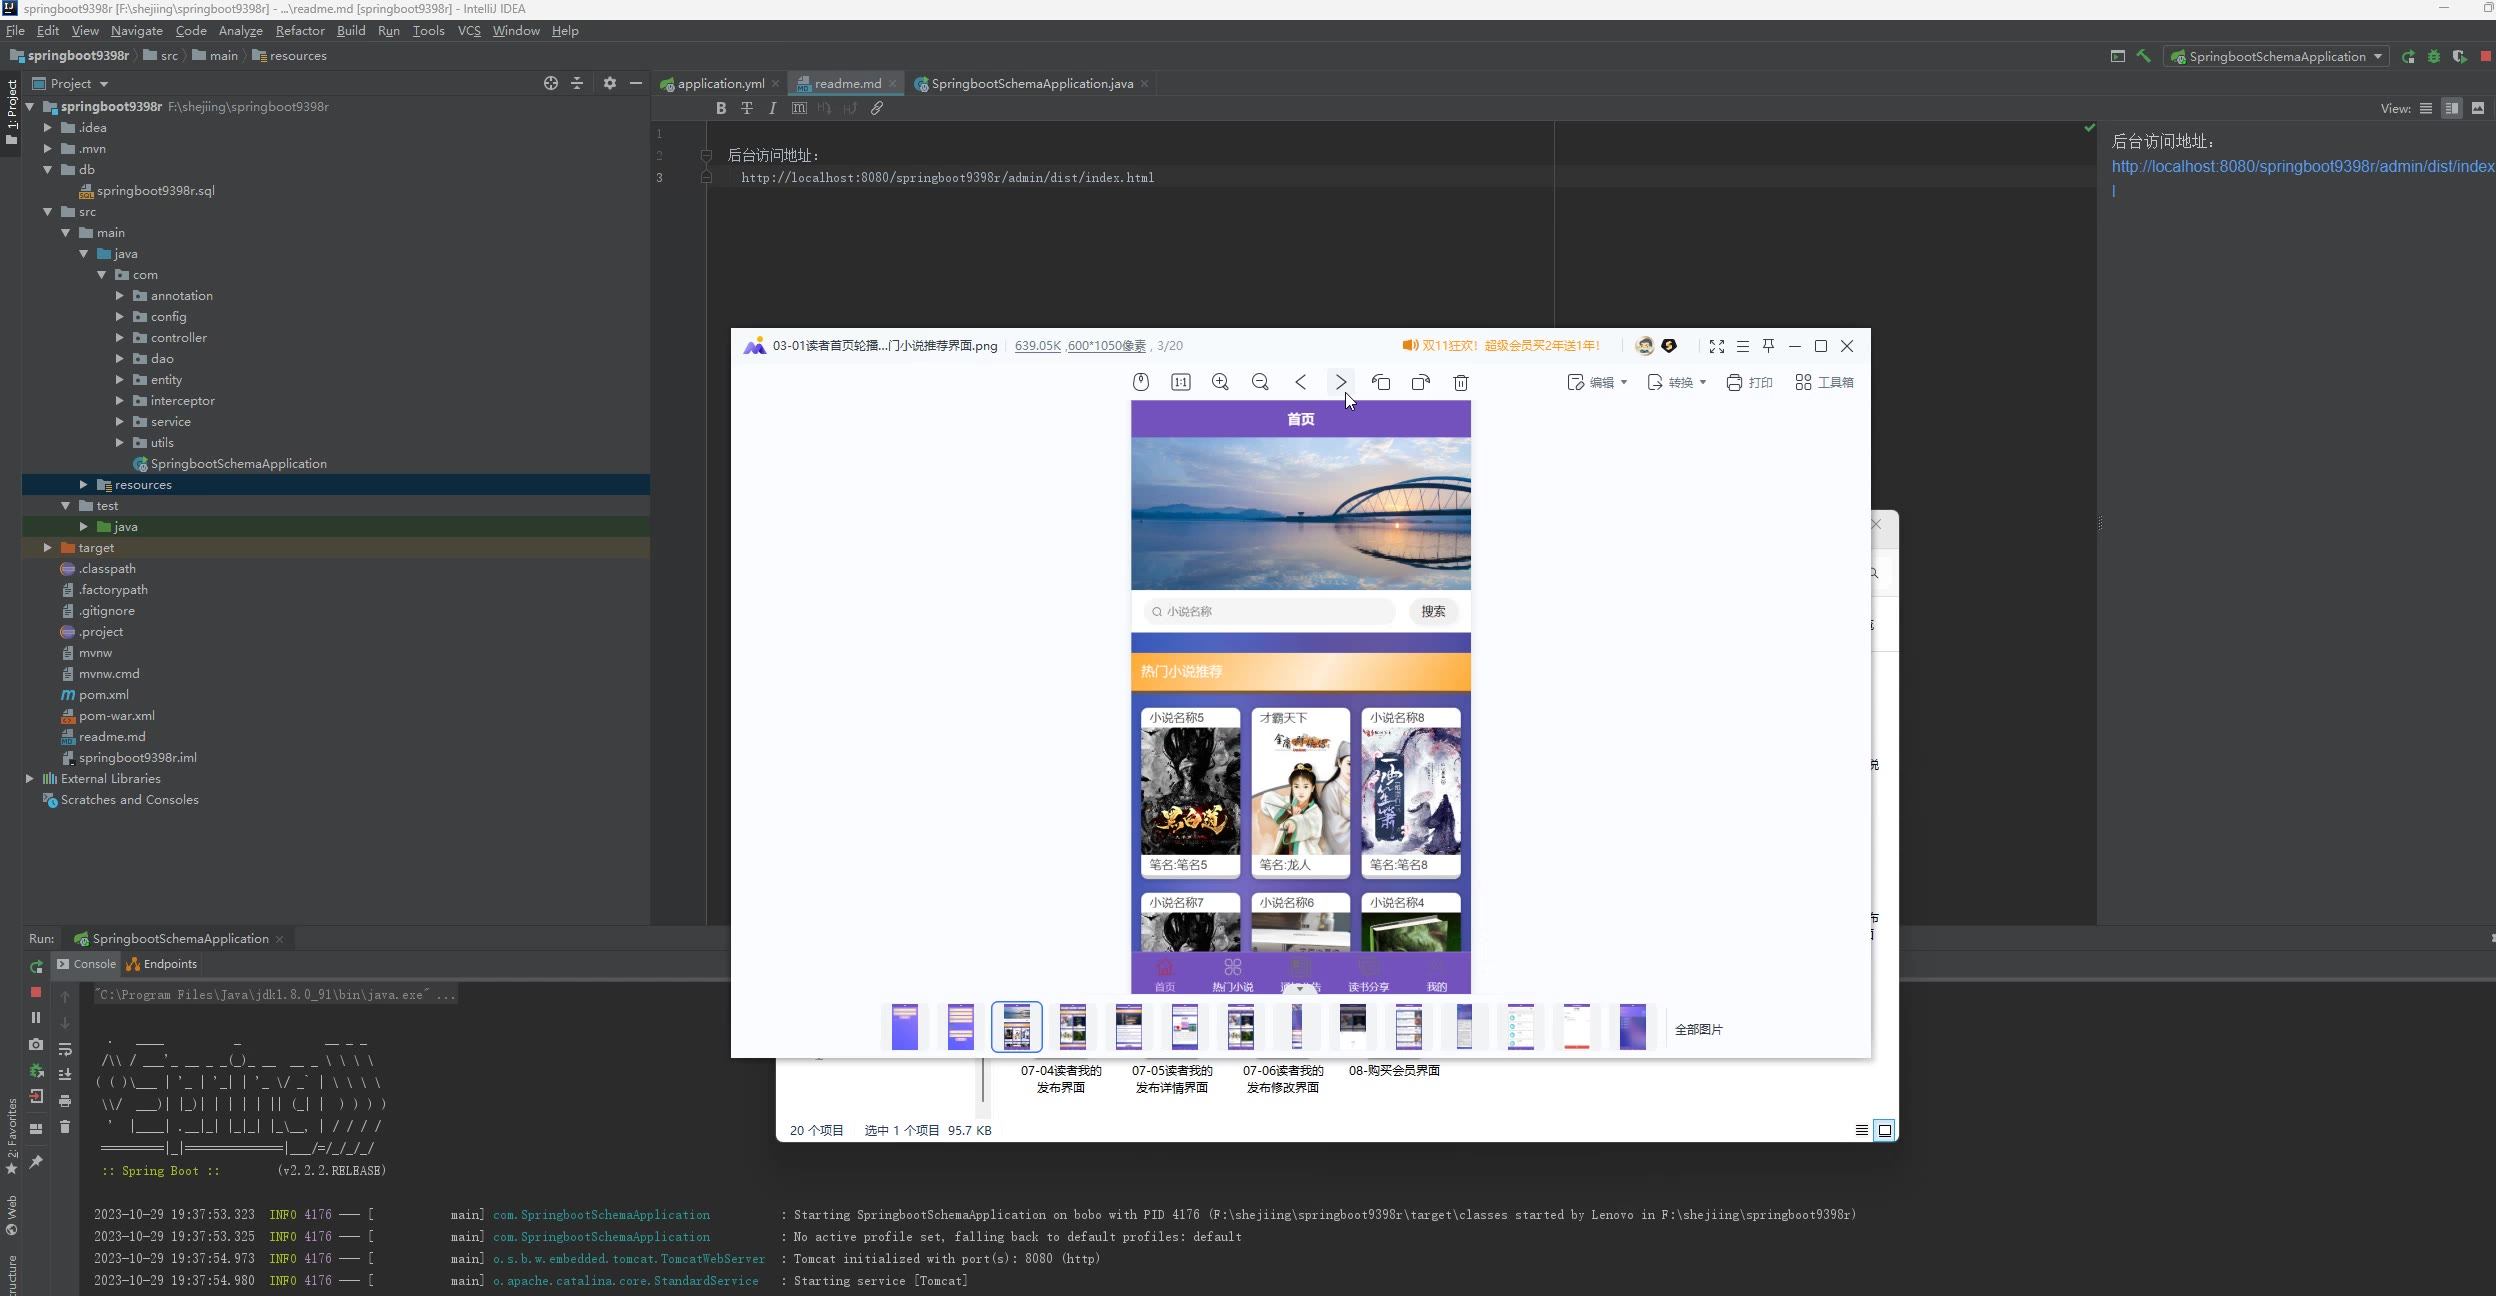Pin the image viewer window on top
The width and height of the screenshot is (2496, 1296).
coord(1768,346)
